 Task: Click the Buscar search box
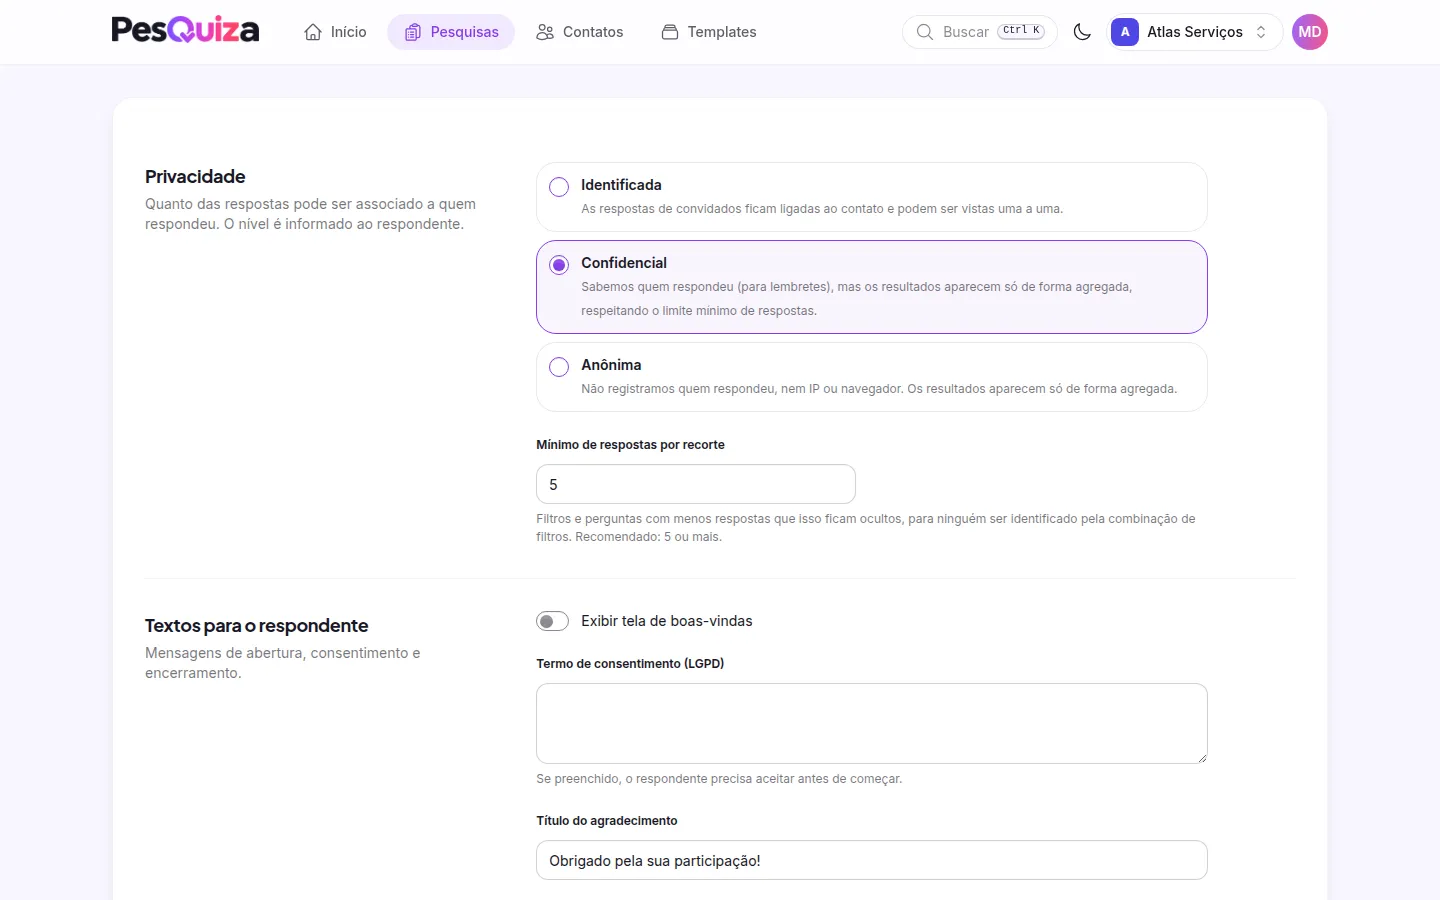(x=980, y=32)
